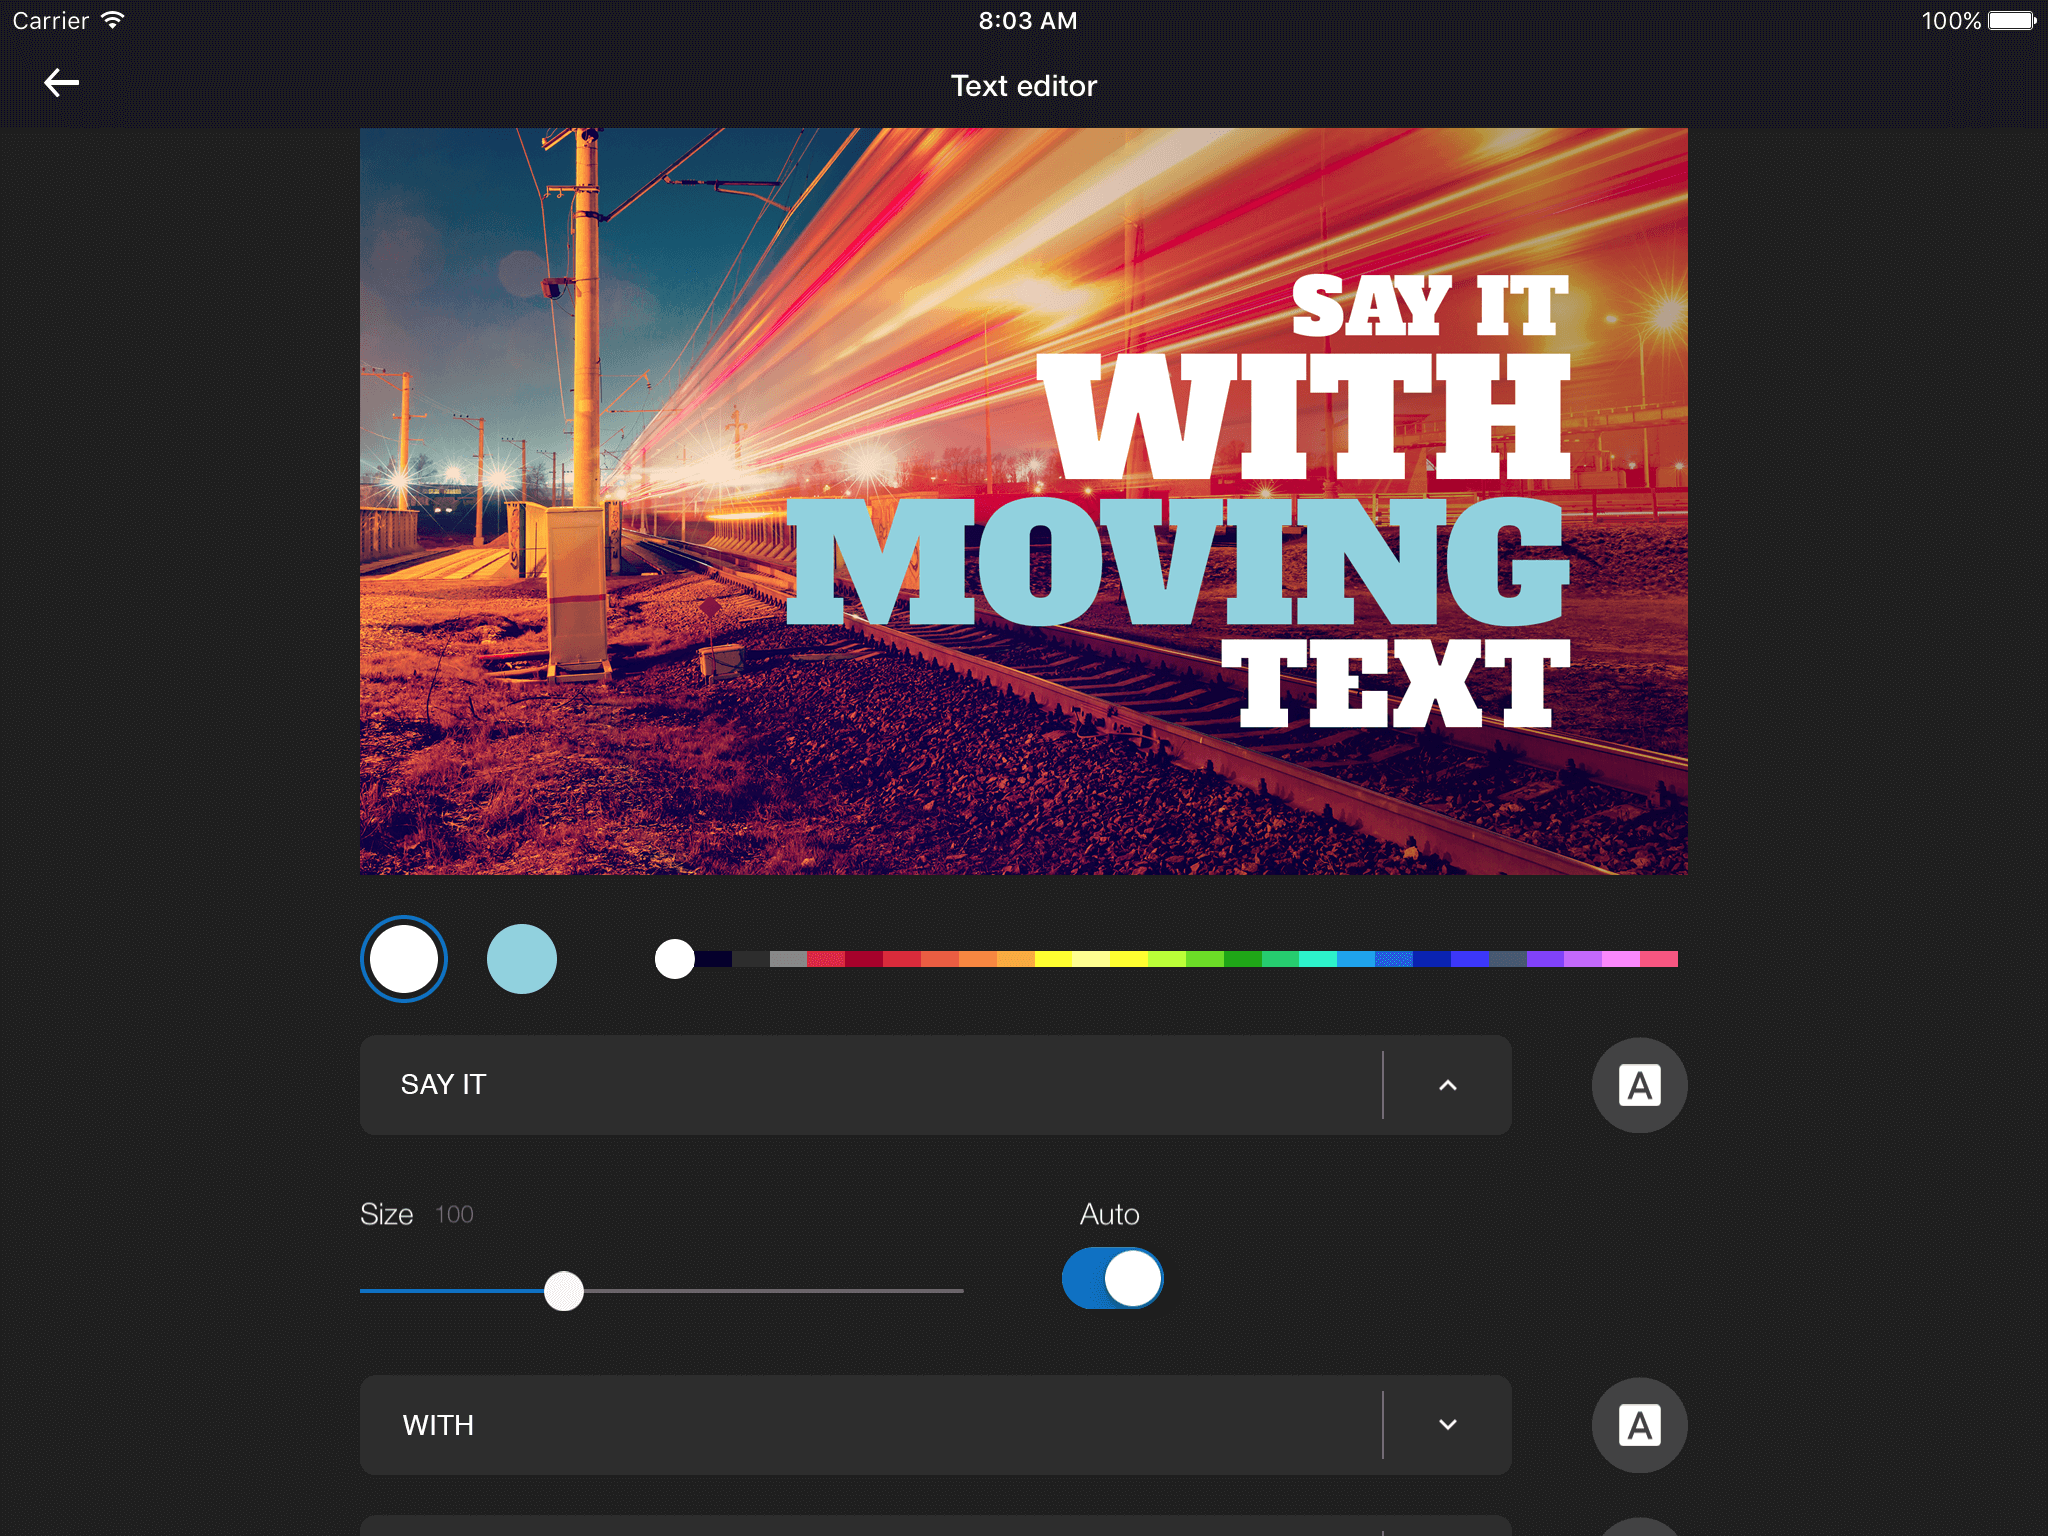2048x1536 pixels.
Task: Pick pink on the color strip
Action: (x=1620, y=959)
